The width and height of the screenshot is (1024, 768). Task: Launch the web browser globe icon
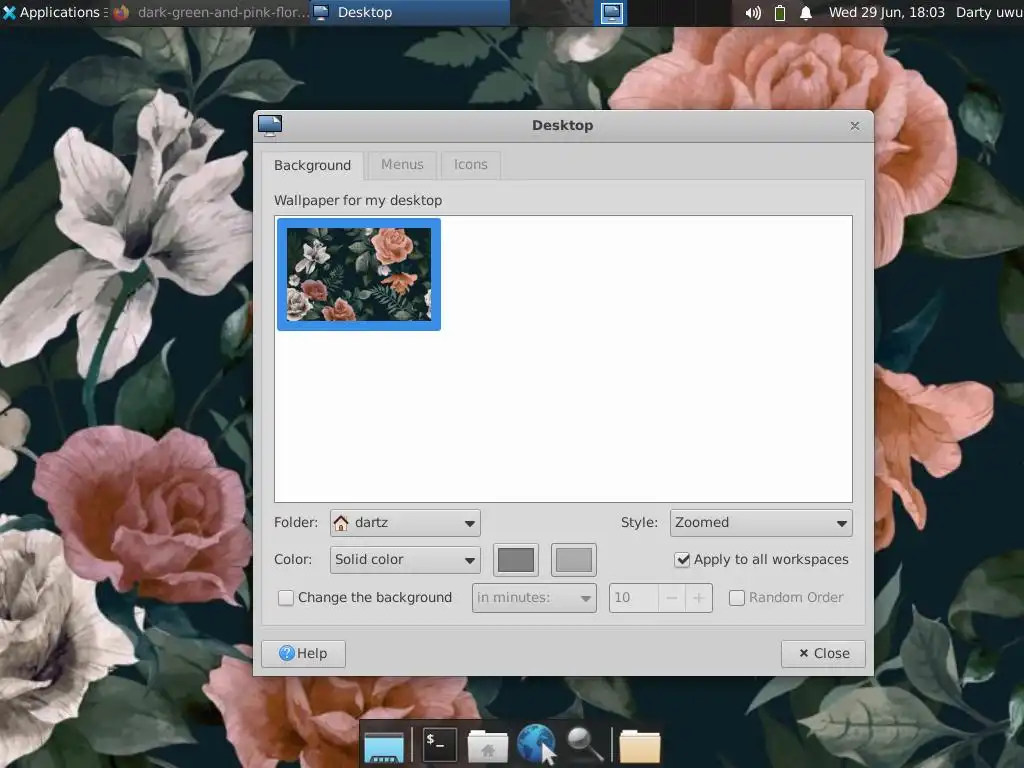point(536,744)
